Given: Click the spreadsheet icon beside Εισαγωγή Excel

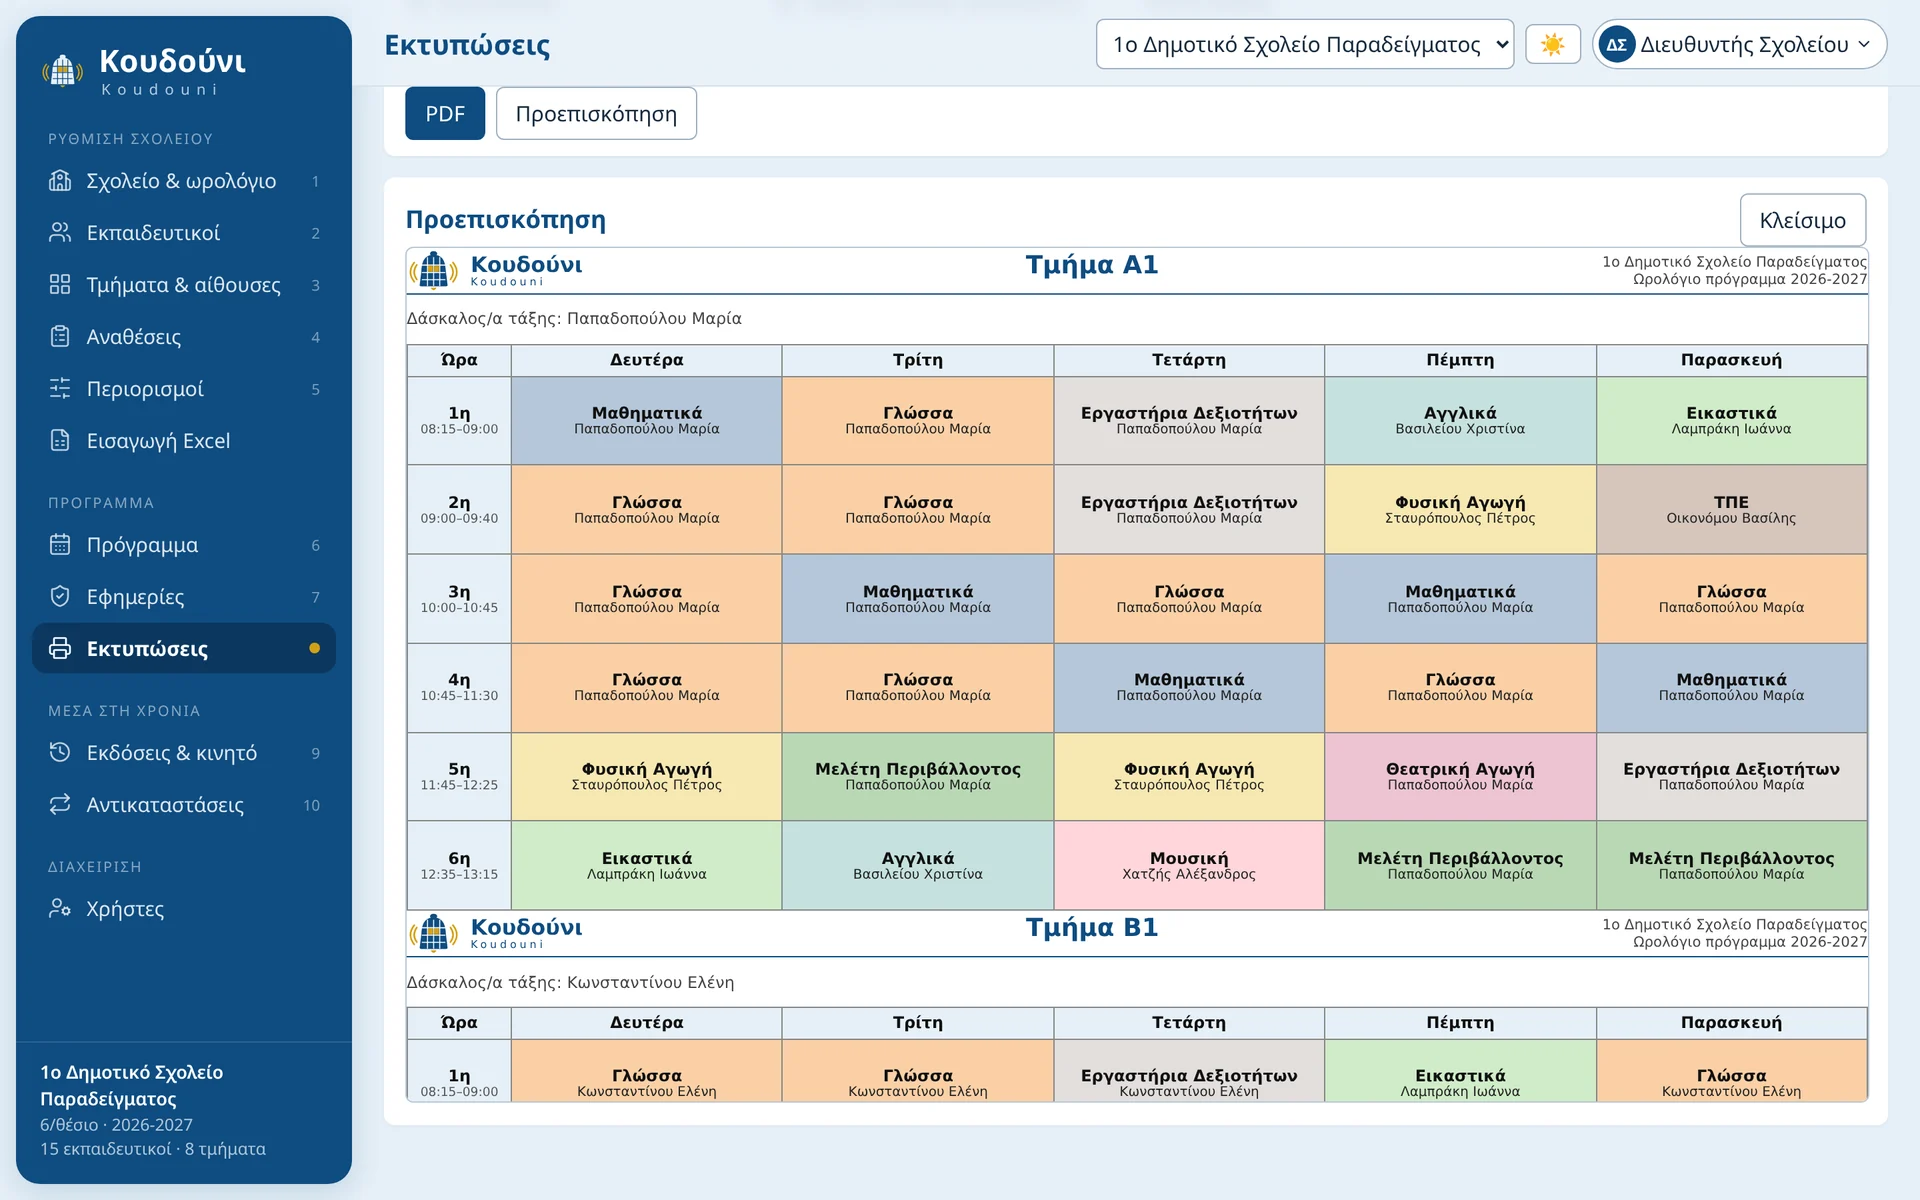Looking at the screenshot, I should (x=60, y=441).
